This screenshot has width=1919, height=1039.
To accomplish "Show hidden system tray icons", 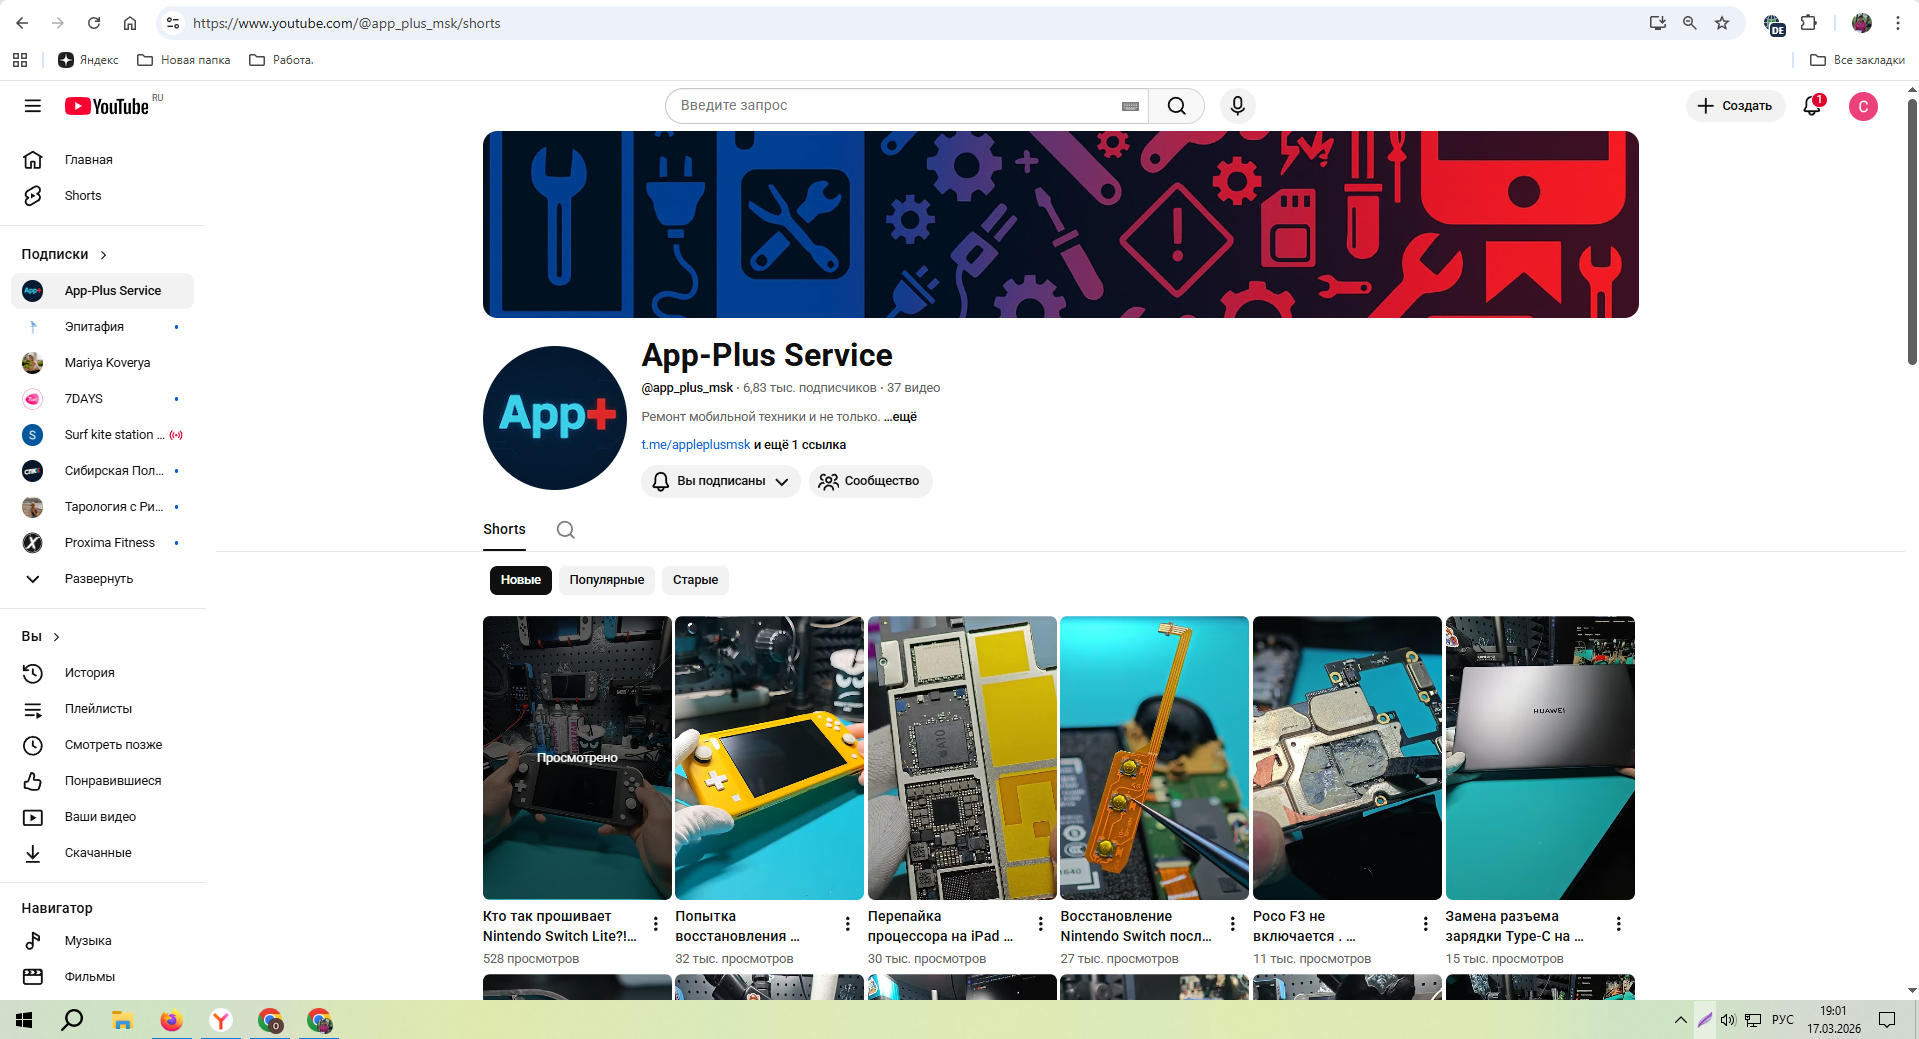I will tap(1680, 1020).
